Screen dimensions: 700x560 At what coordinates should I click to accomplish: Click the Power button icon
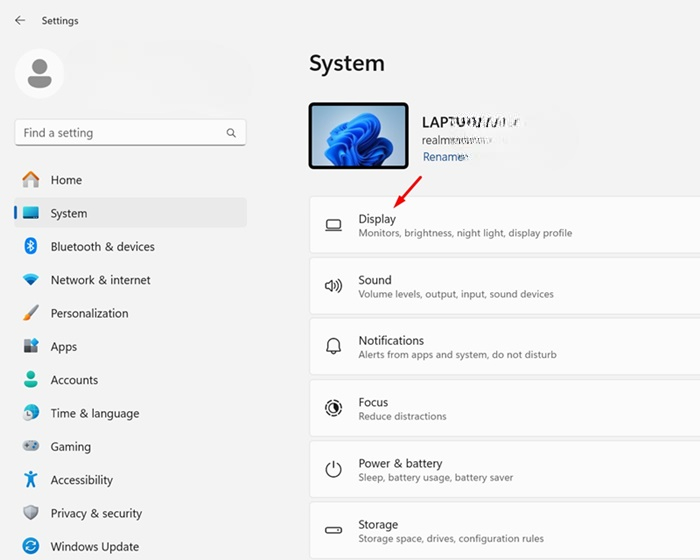[x=333, y=469]
